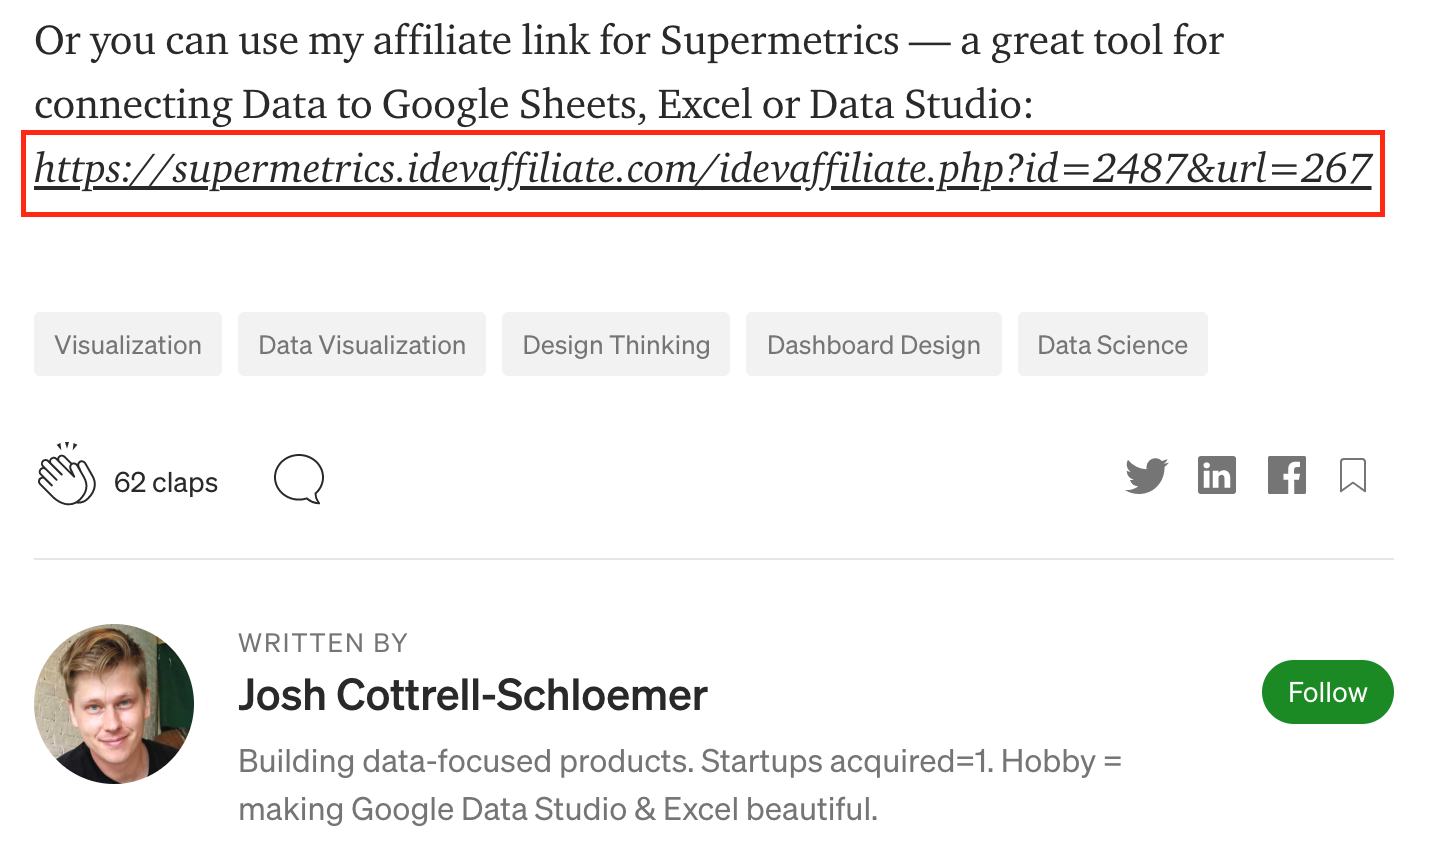This screenshot has height=868, width=1430.
Task: Select the Design Thinking tag
Action: point(616,345)
